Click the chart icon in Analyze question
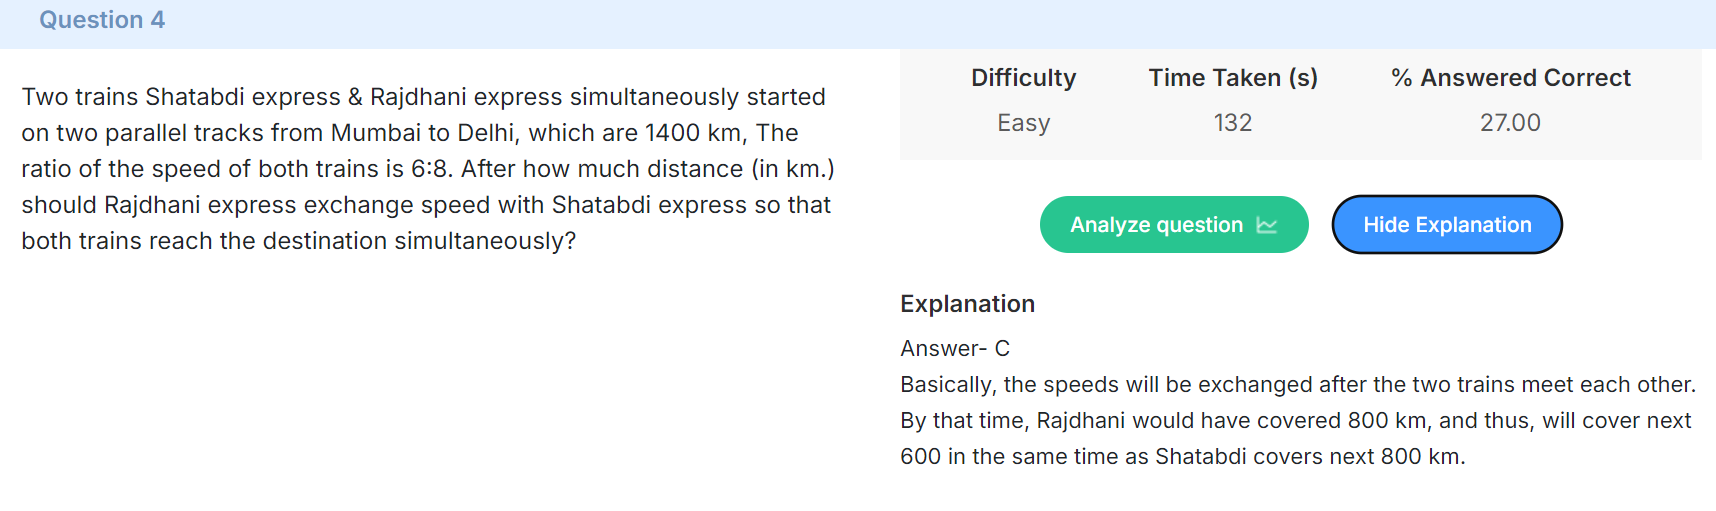Image resolution: width=1716 pixels, height=511 pixels. point(1267,225)
